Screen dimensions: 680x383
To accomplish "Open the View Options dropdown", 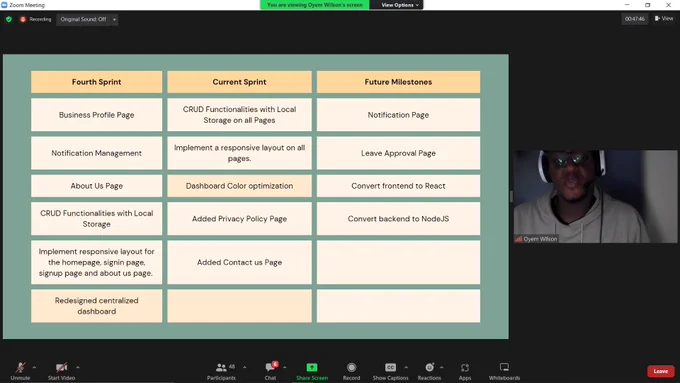I will (400, 5).
